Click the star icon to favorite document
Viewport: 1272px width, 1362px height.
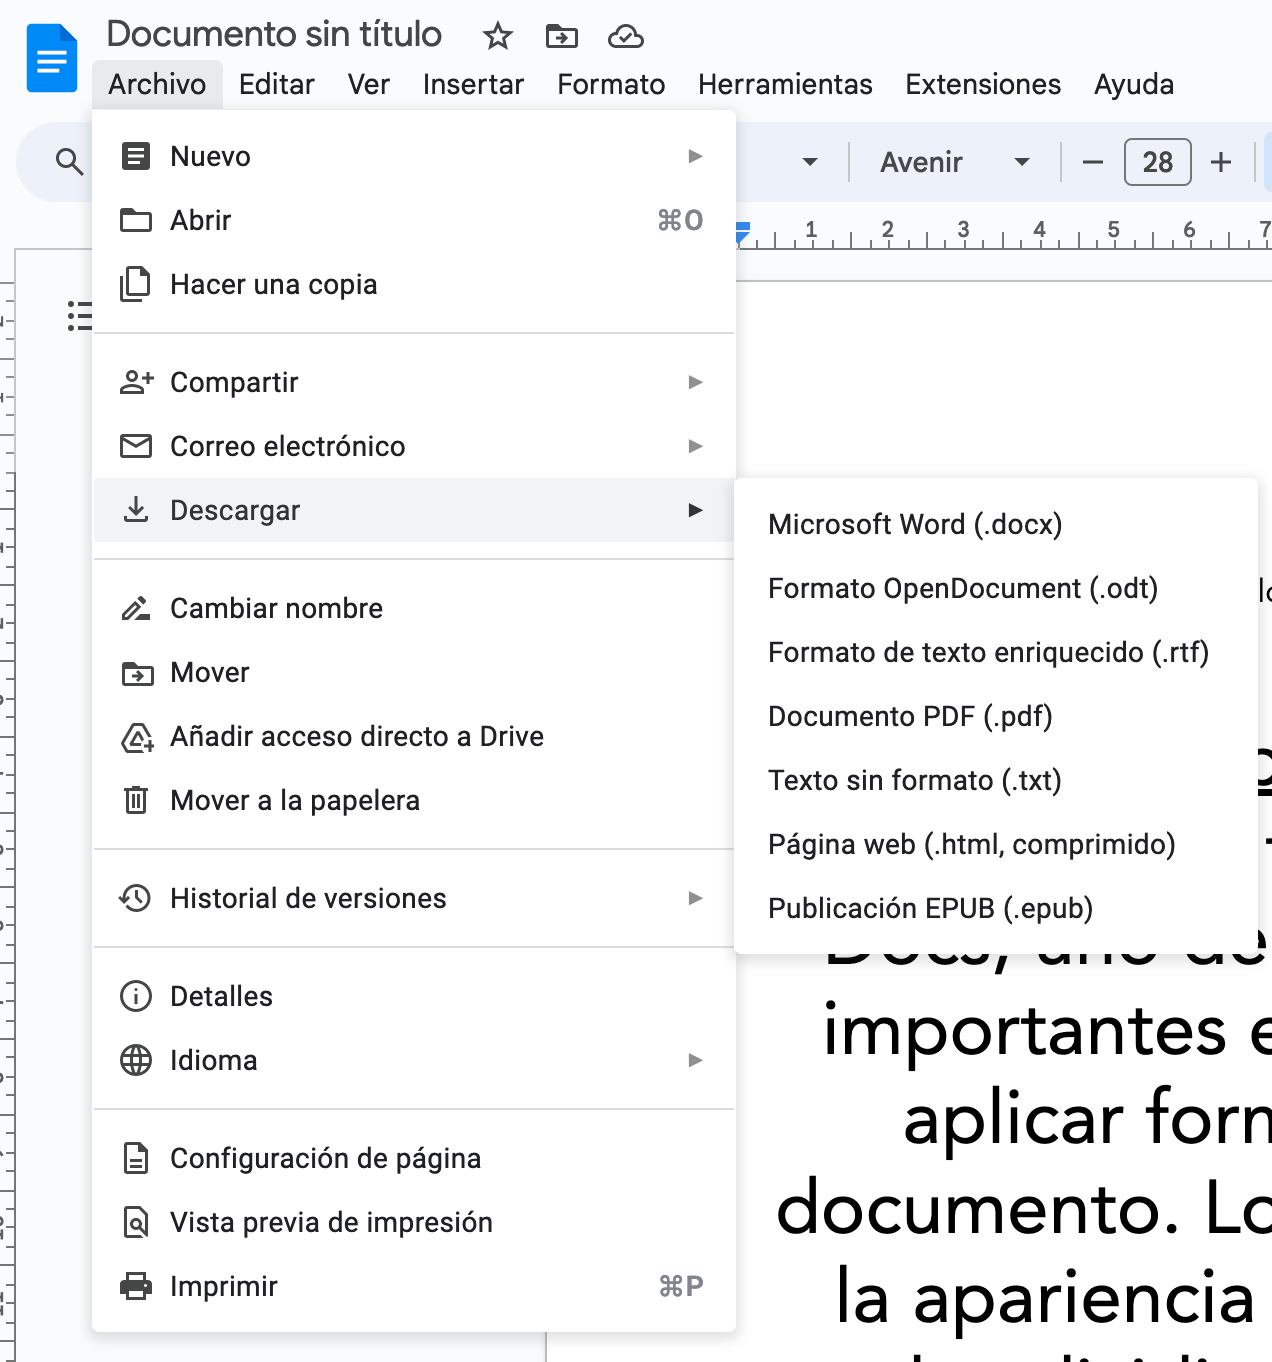(x=497, y=37)
